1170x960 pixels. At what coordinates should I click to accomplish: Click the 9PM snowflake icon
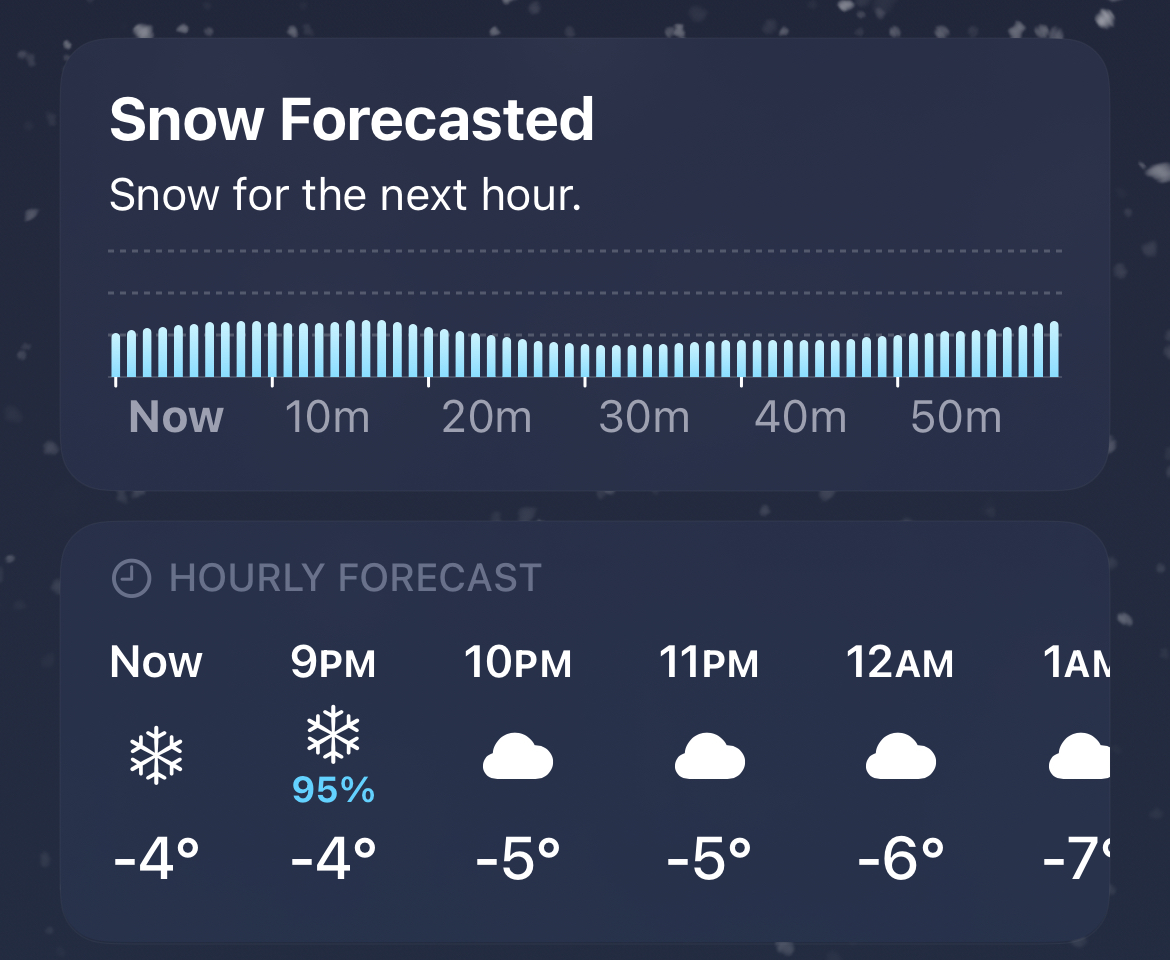333,737
